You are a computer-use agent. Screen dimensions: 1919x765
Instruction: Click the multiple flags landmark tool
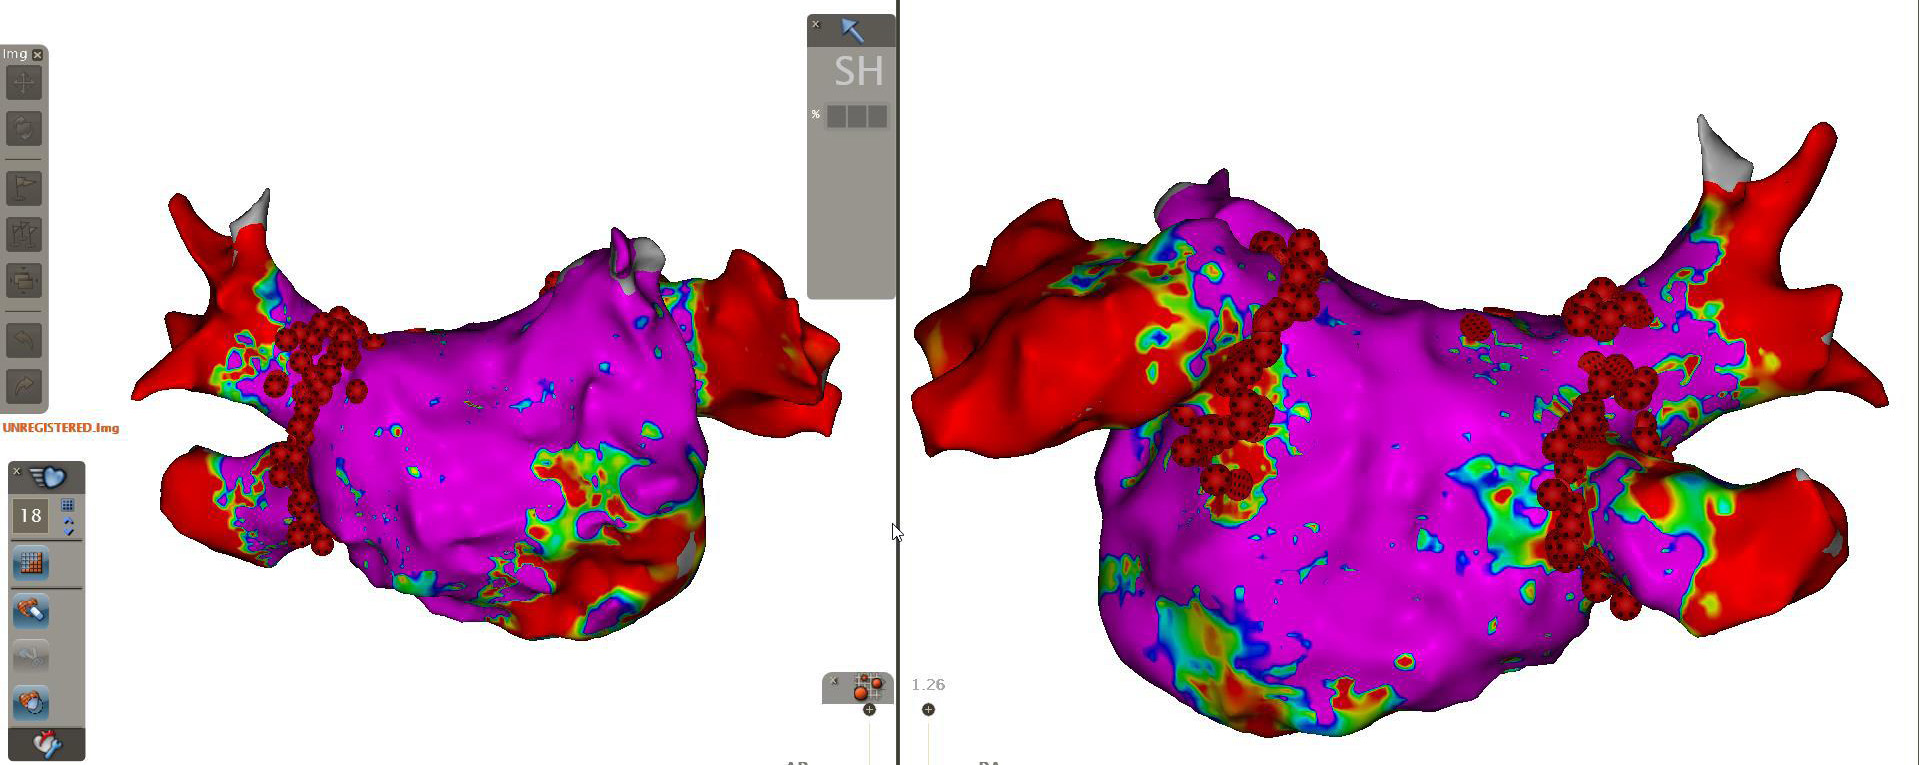(x=24, y=235)
